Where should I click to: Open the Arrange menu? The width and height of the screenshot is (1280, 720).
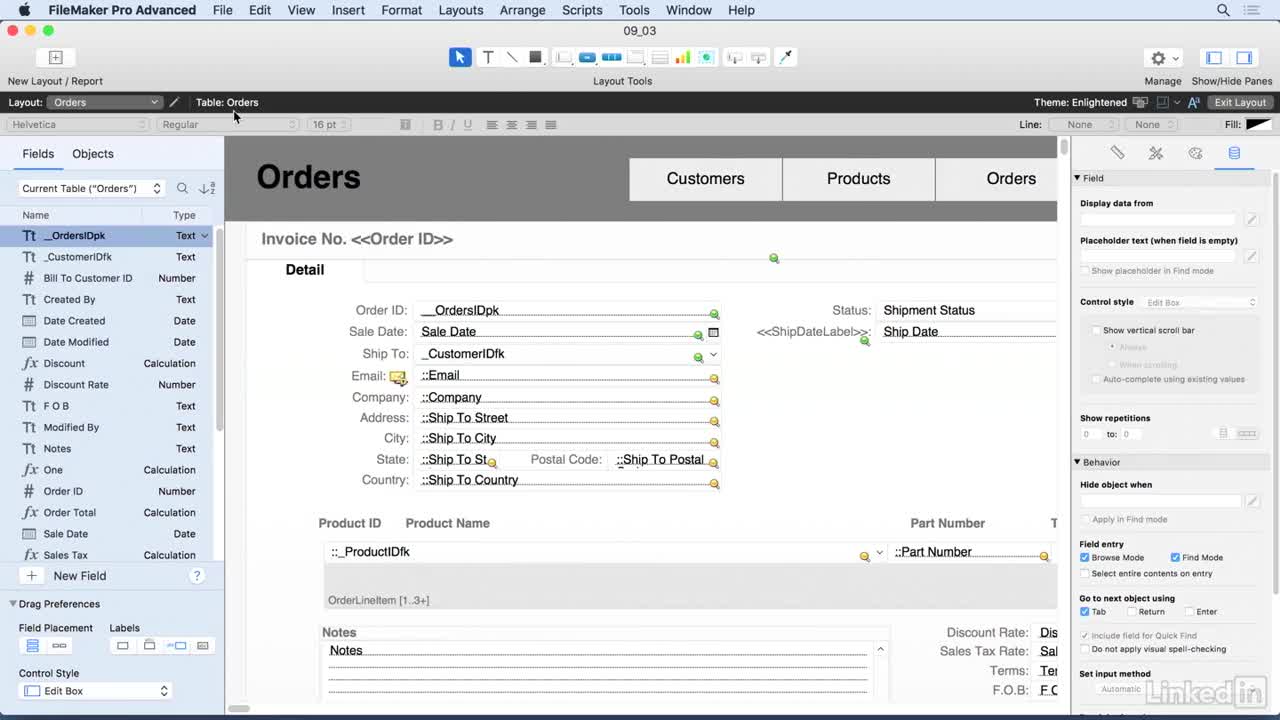[x=522, y=10]
